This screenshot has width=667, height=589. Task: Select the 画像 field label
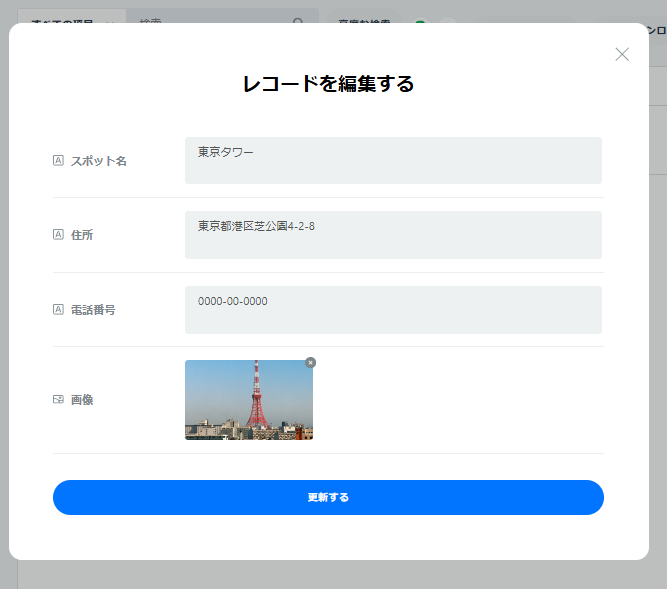pos(82,400)
